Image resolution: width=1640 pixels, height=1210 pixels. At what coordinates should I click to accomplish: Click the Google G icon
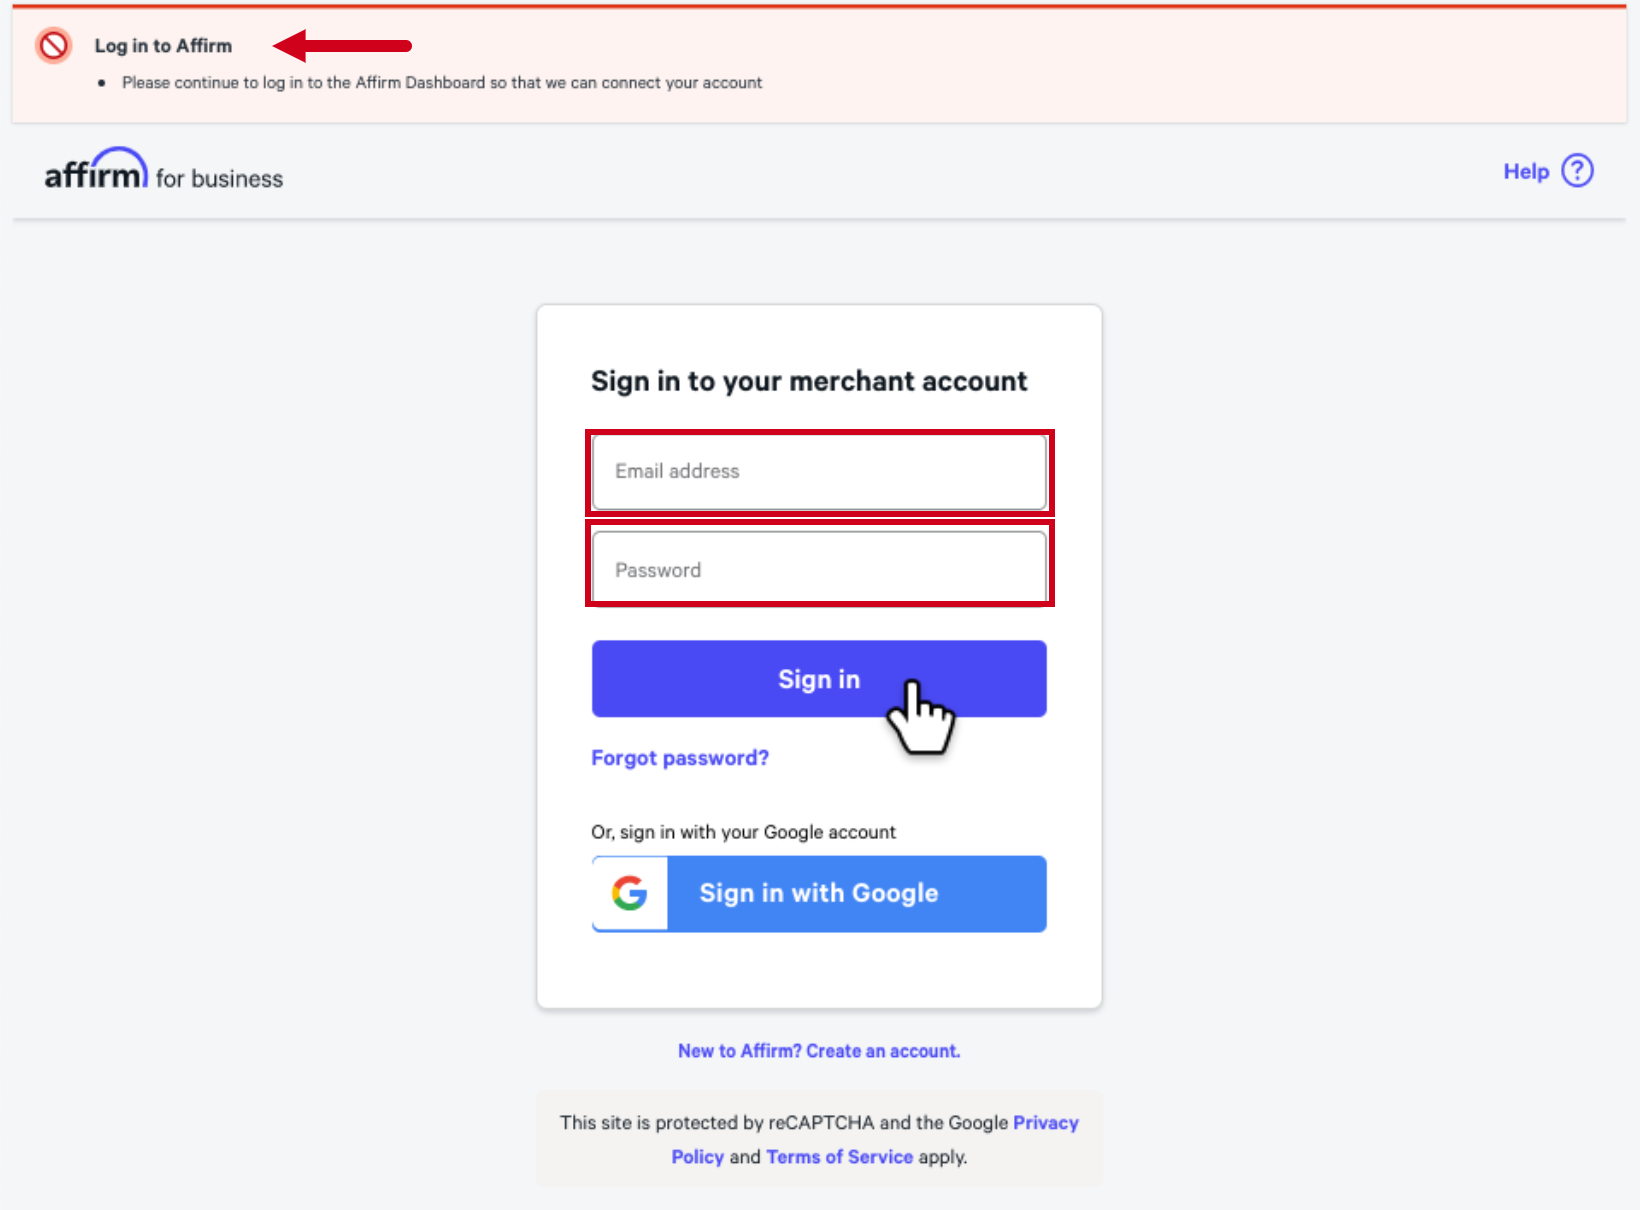[630, 893]
